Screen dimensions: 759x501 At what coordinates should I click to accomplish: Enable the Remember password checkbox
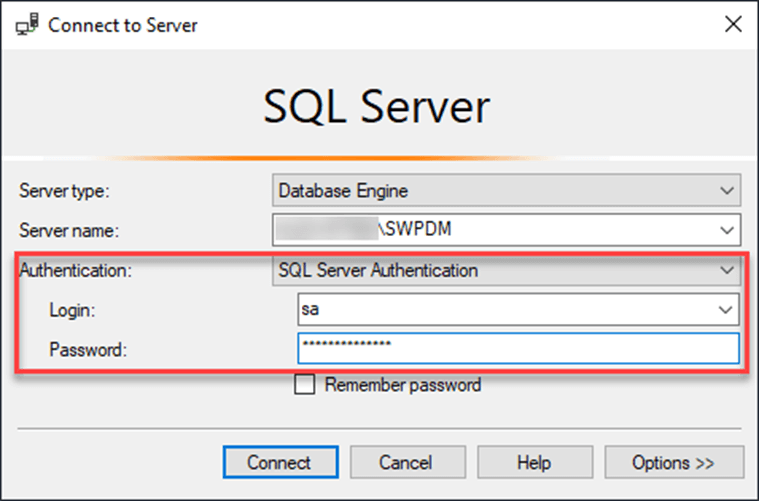[x=304, y=385]
